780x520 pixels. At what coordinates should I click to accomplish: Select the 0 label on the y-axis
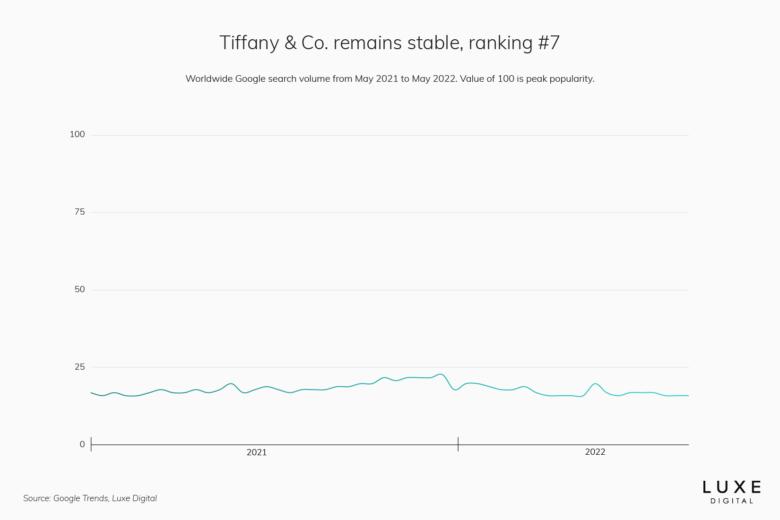tap(82, 444)
